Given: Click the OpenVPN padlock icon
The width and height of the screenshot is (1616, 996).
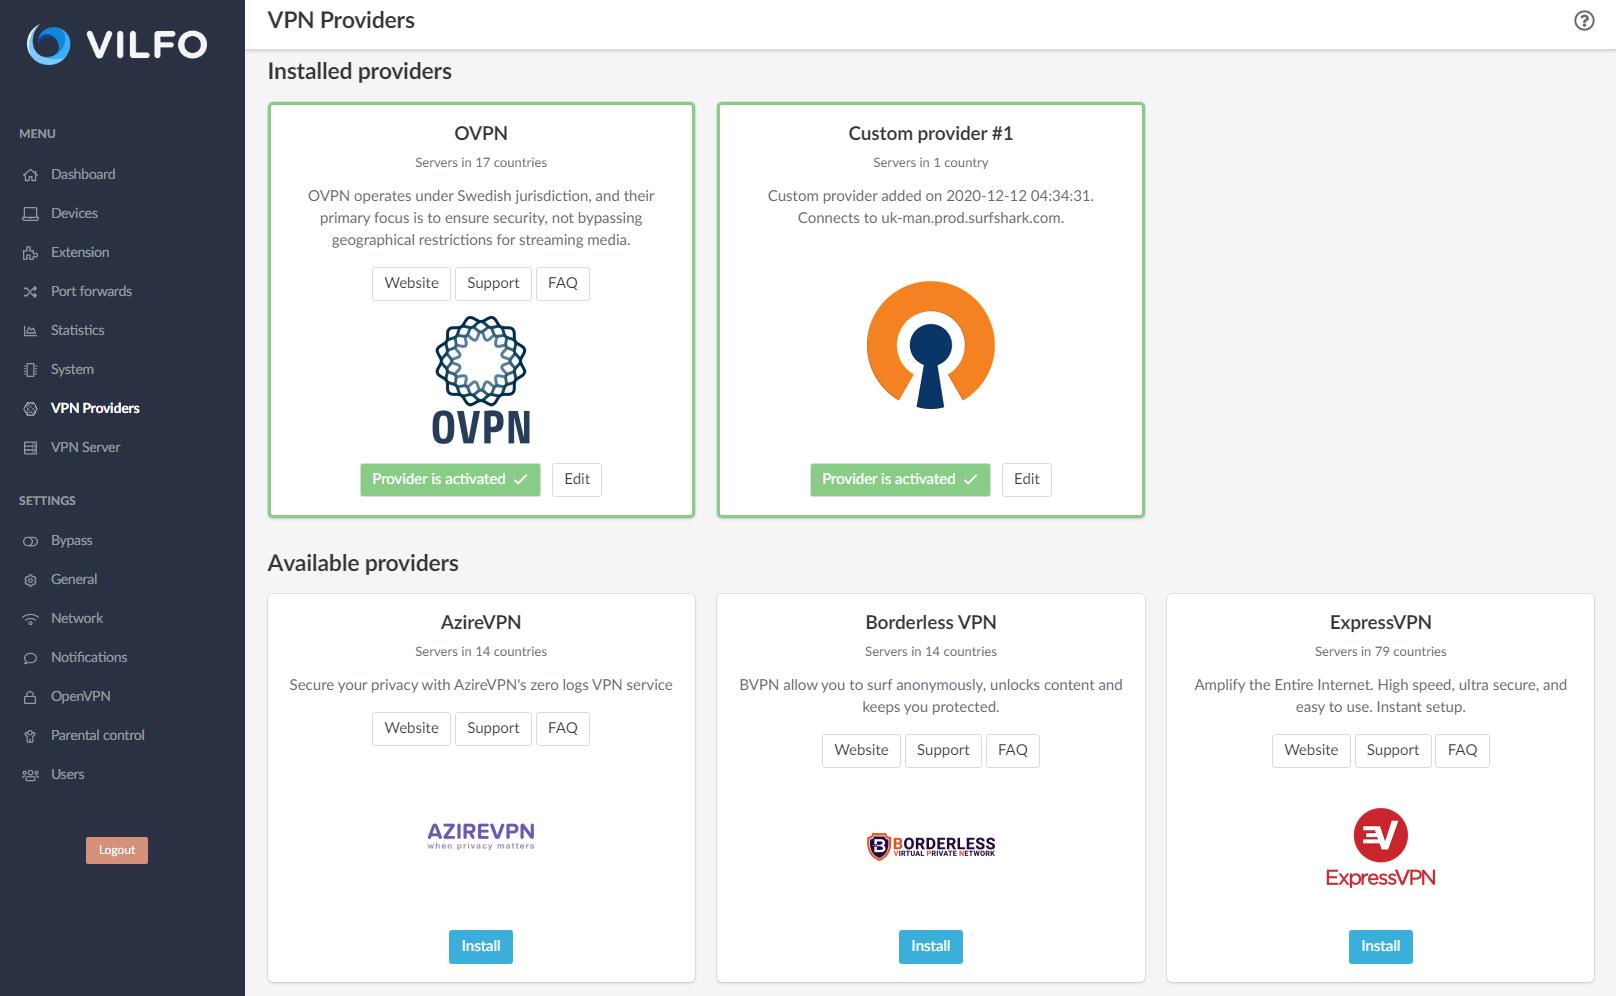Looking at the screenshot, I should pos(30,697).
